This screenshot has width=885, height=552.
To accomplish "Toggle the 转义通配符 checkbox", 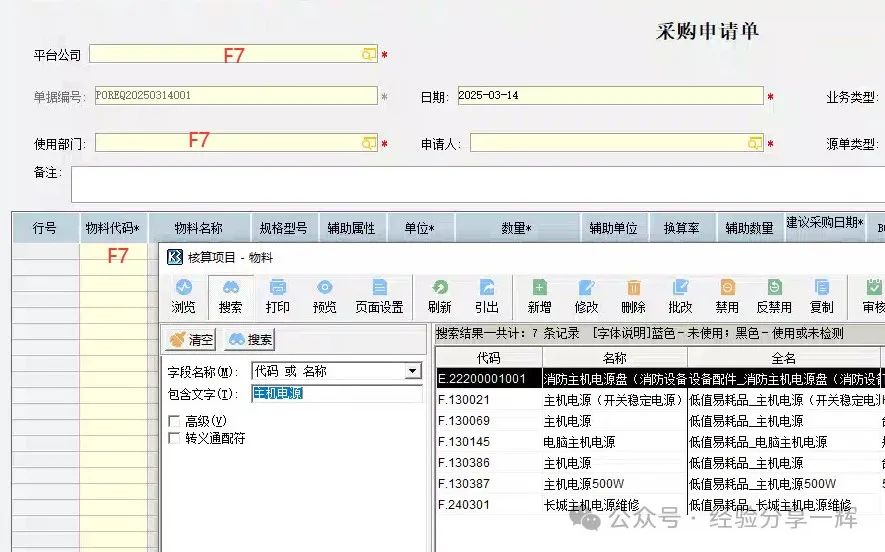I will point(175,438).
